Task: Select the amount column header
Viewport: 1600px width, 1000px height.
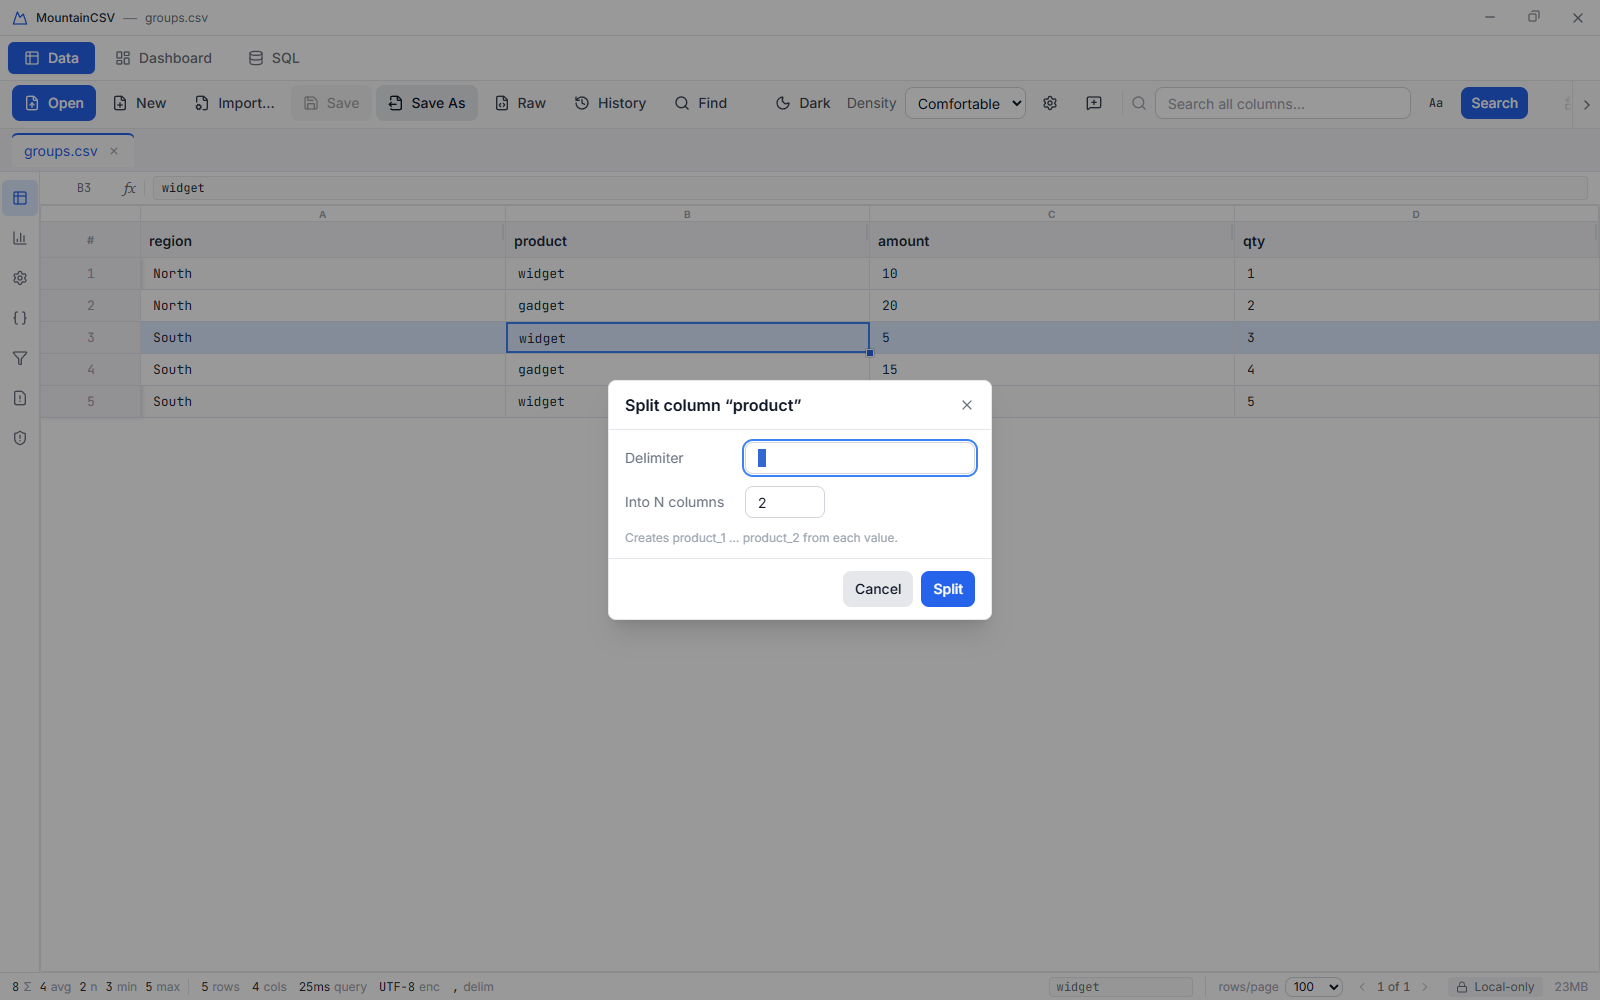Action: point(1051,241)
